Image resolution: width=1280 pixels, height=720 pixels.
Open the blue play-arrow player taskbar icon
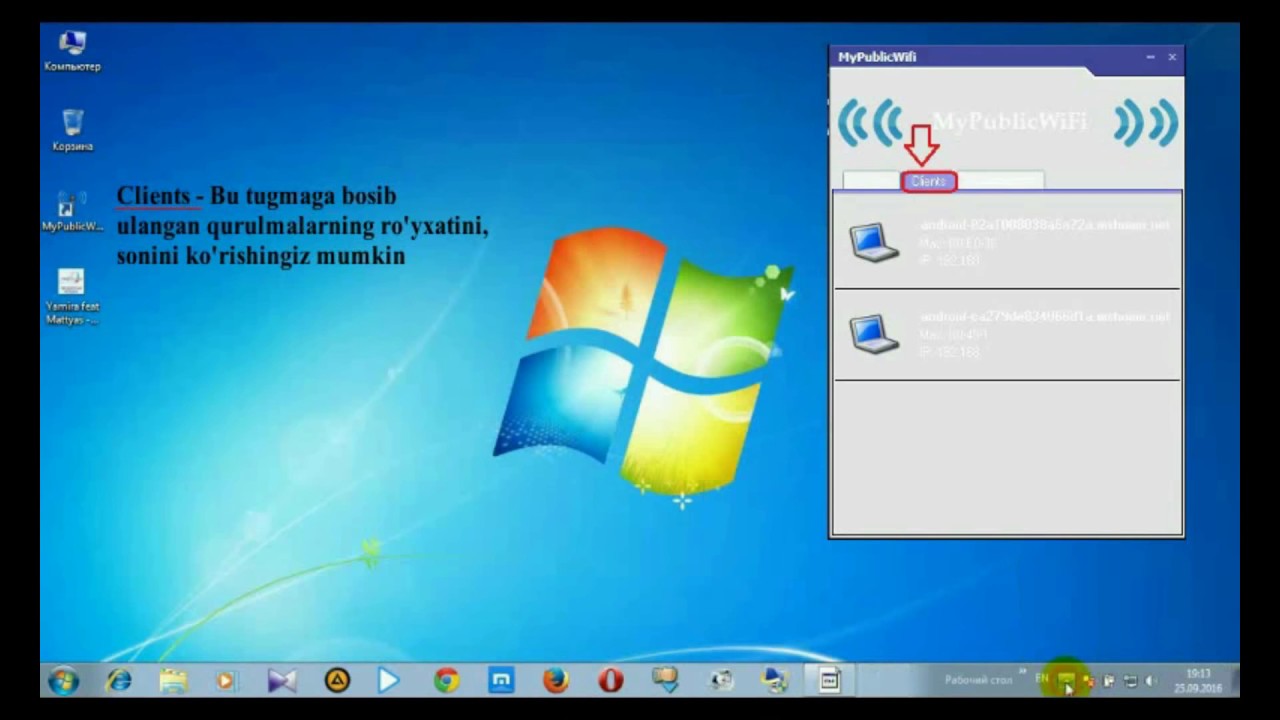389,681
